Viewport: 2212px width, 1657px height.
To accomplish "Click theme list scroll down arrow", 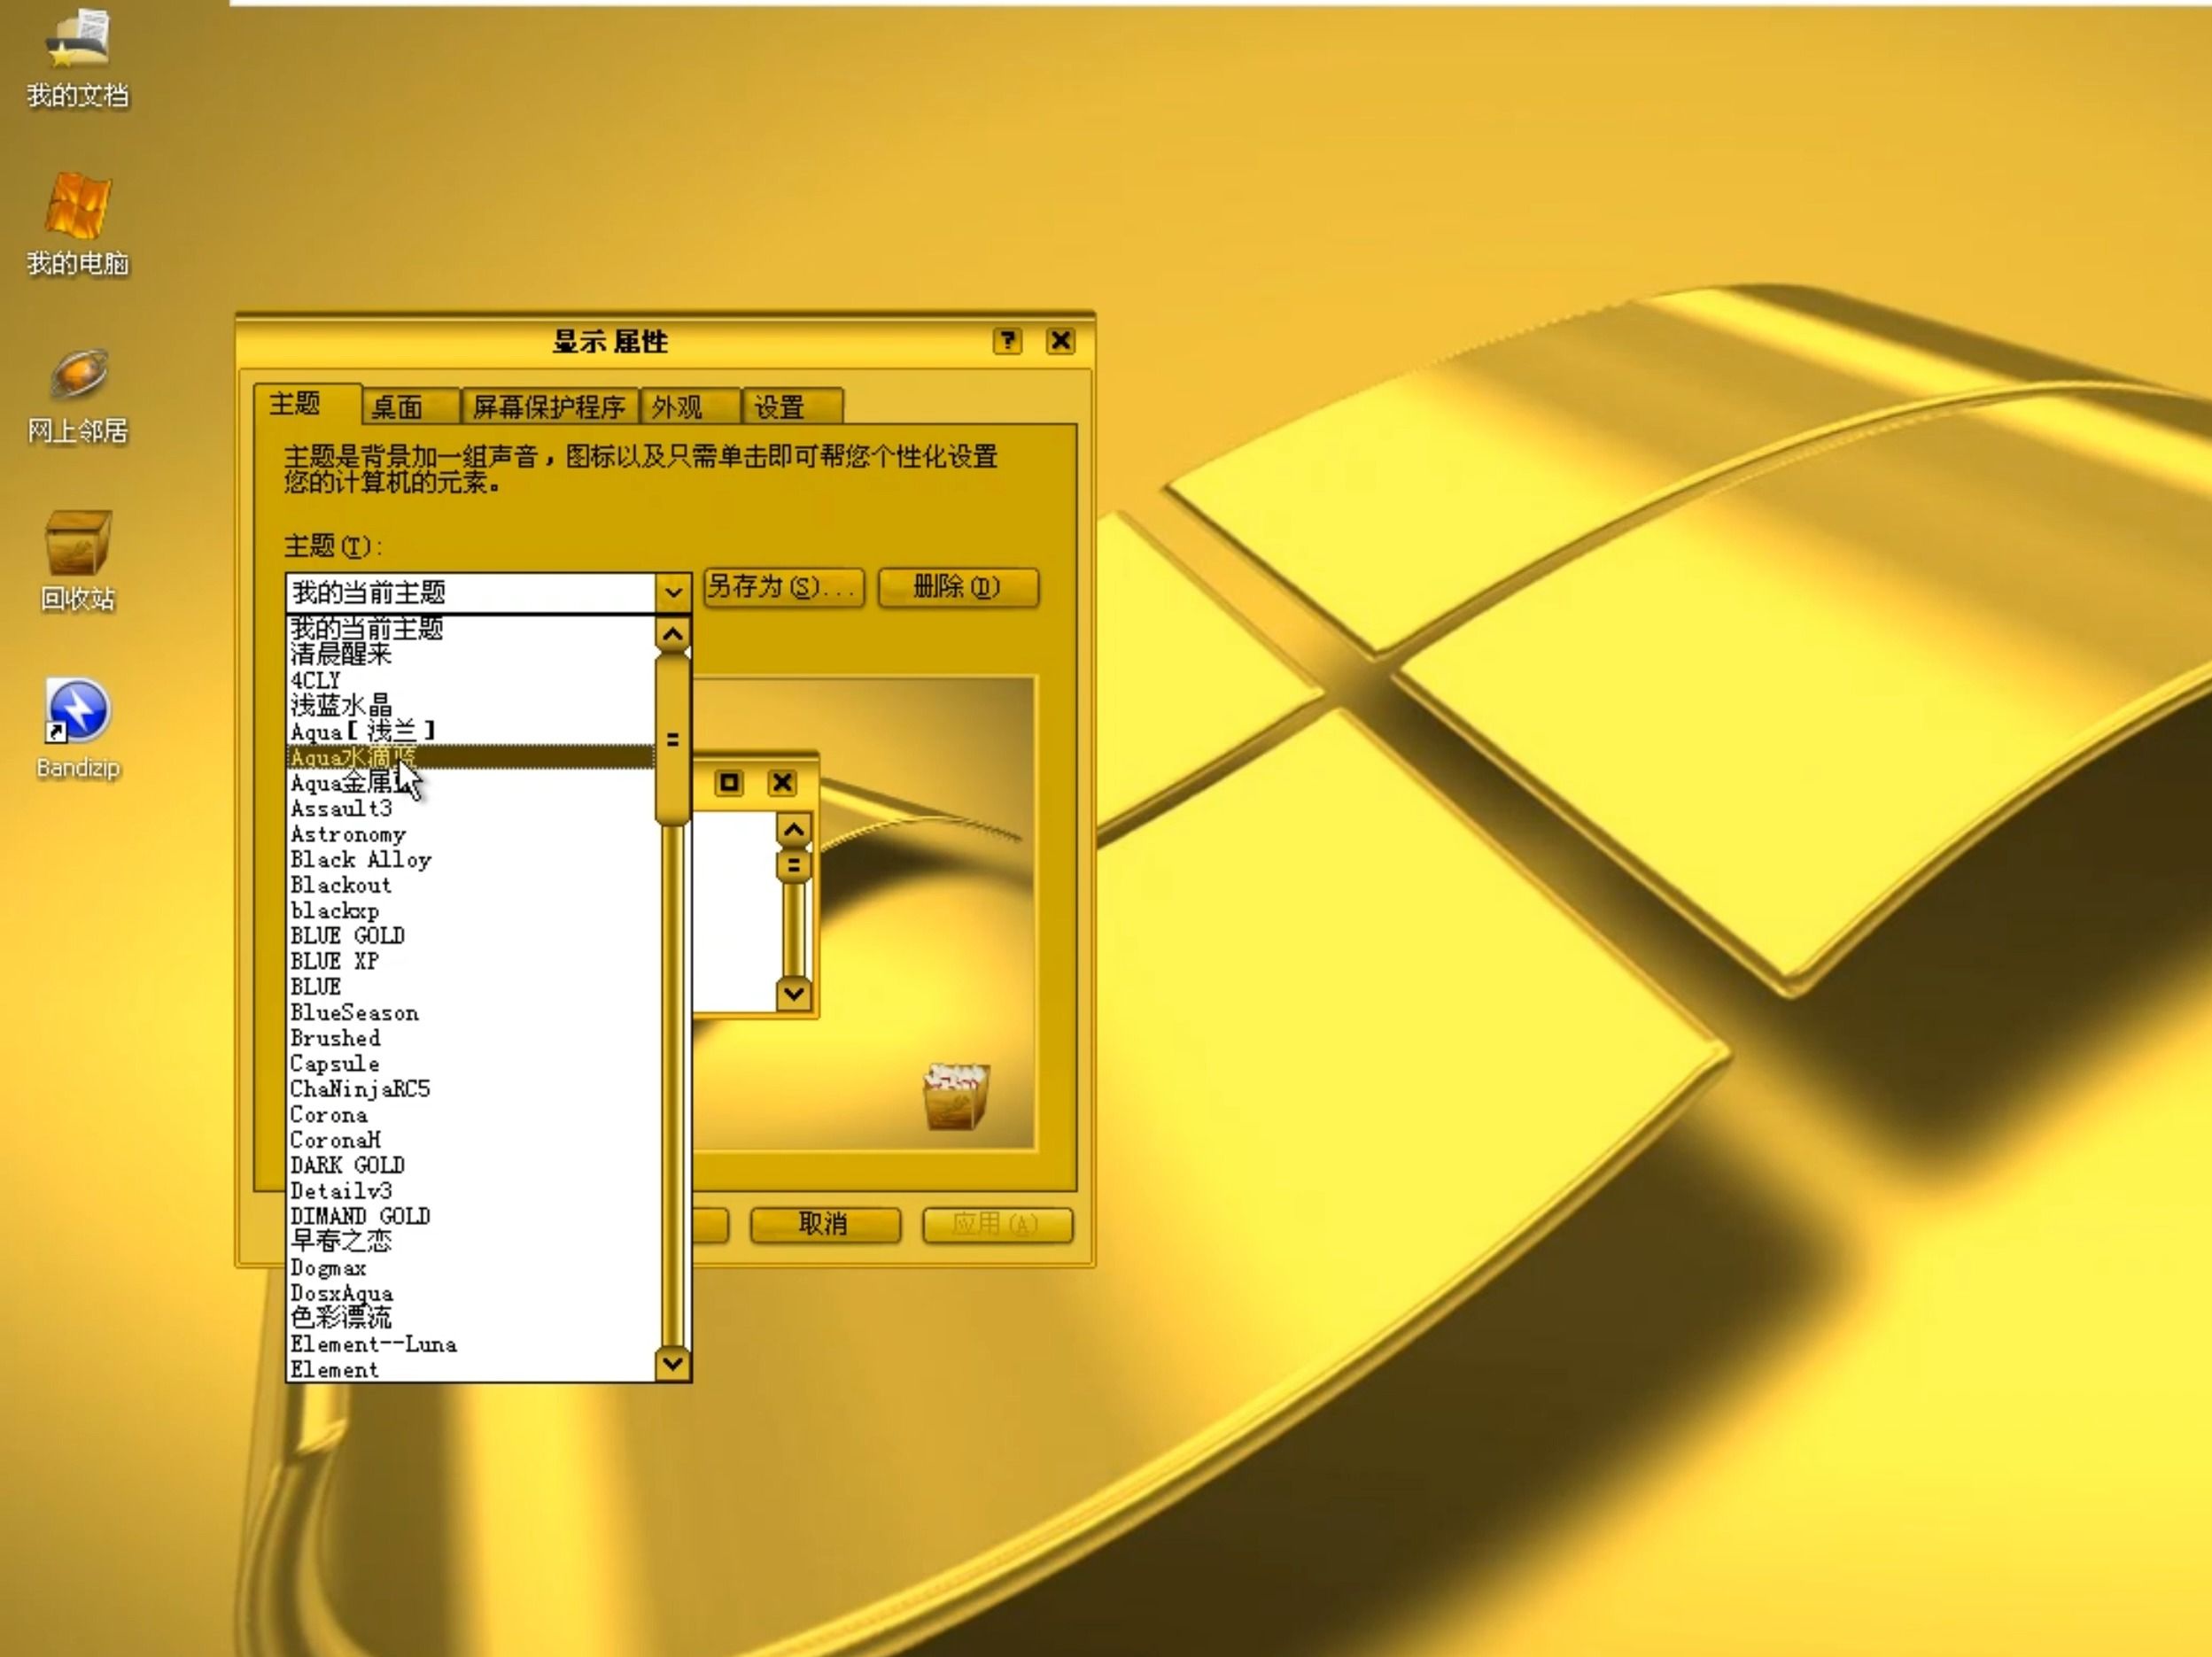I will click(673, 1363).
